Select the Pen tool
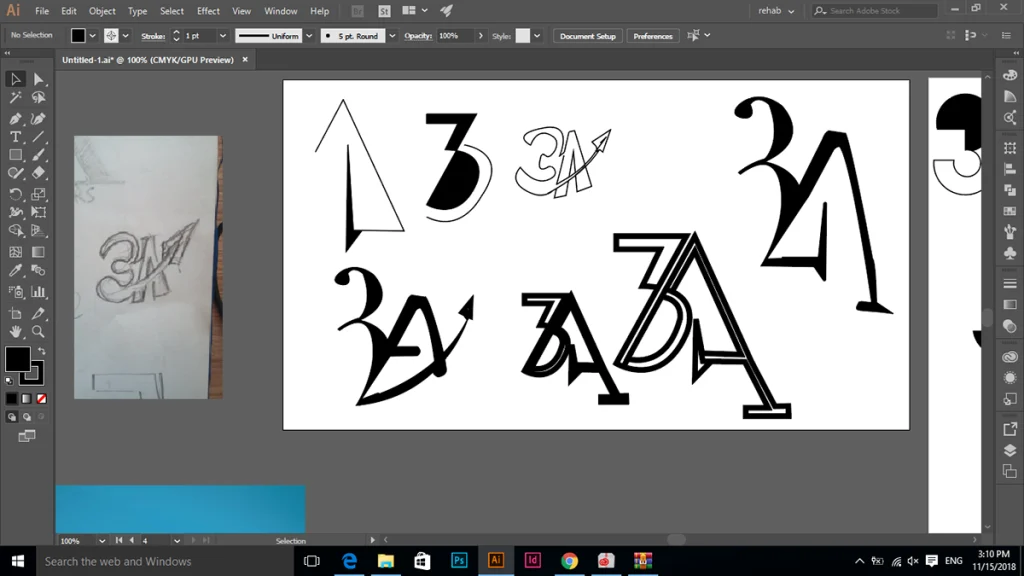This screenshot has height=576, width=1024. point(15,119)
